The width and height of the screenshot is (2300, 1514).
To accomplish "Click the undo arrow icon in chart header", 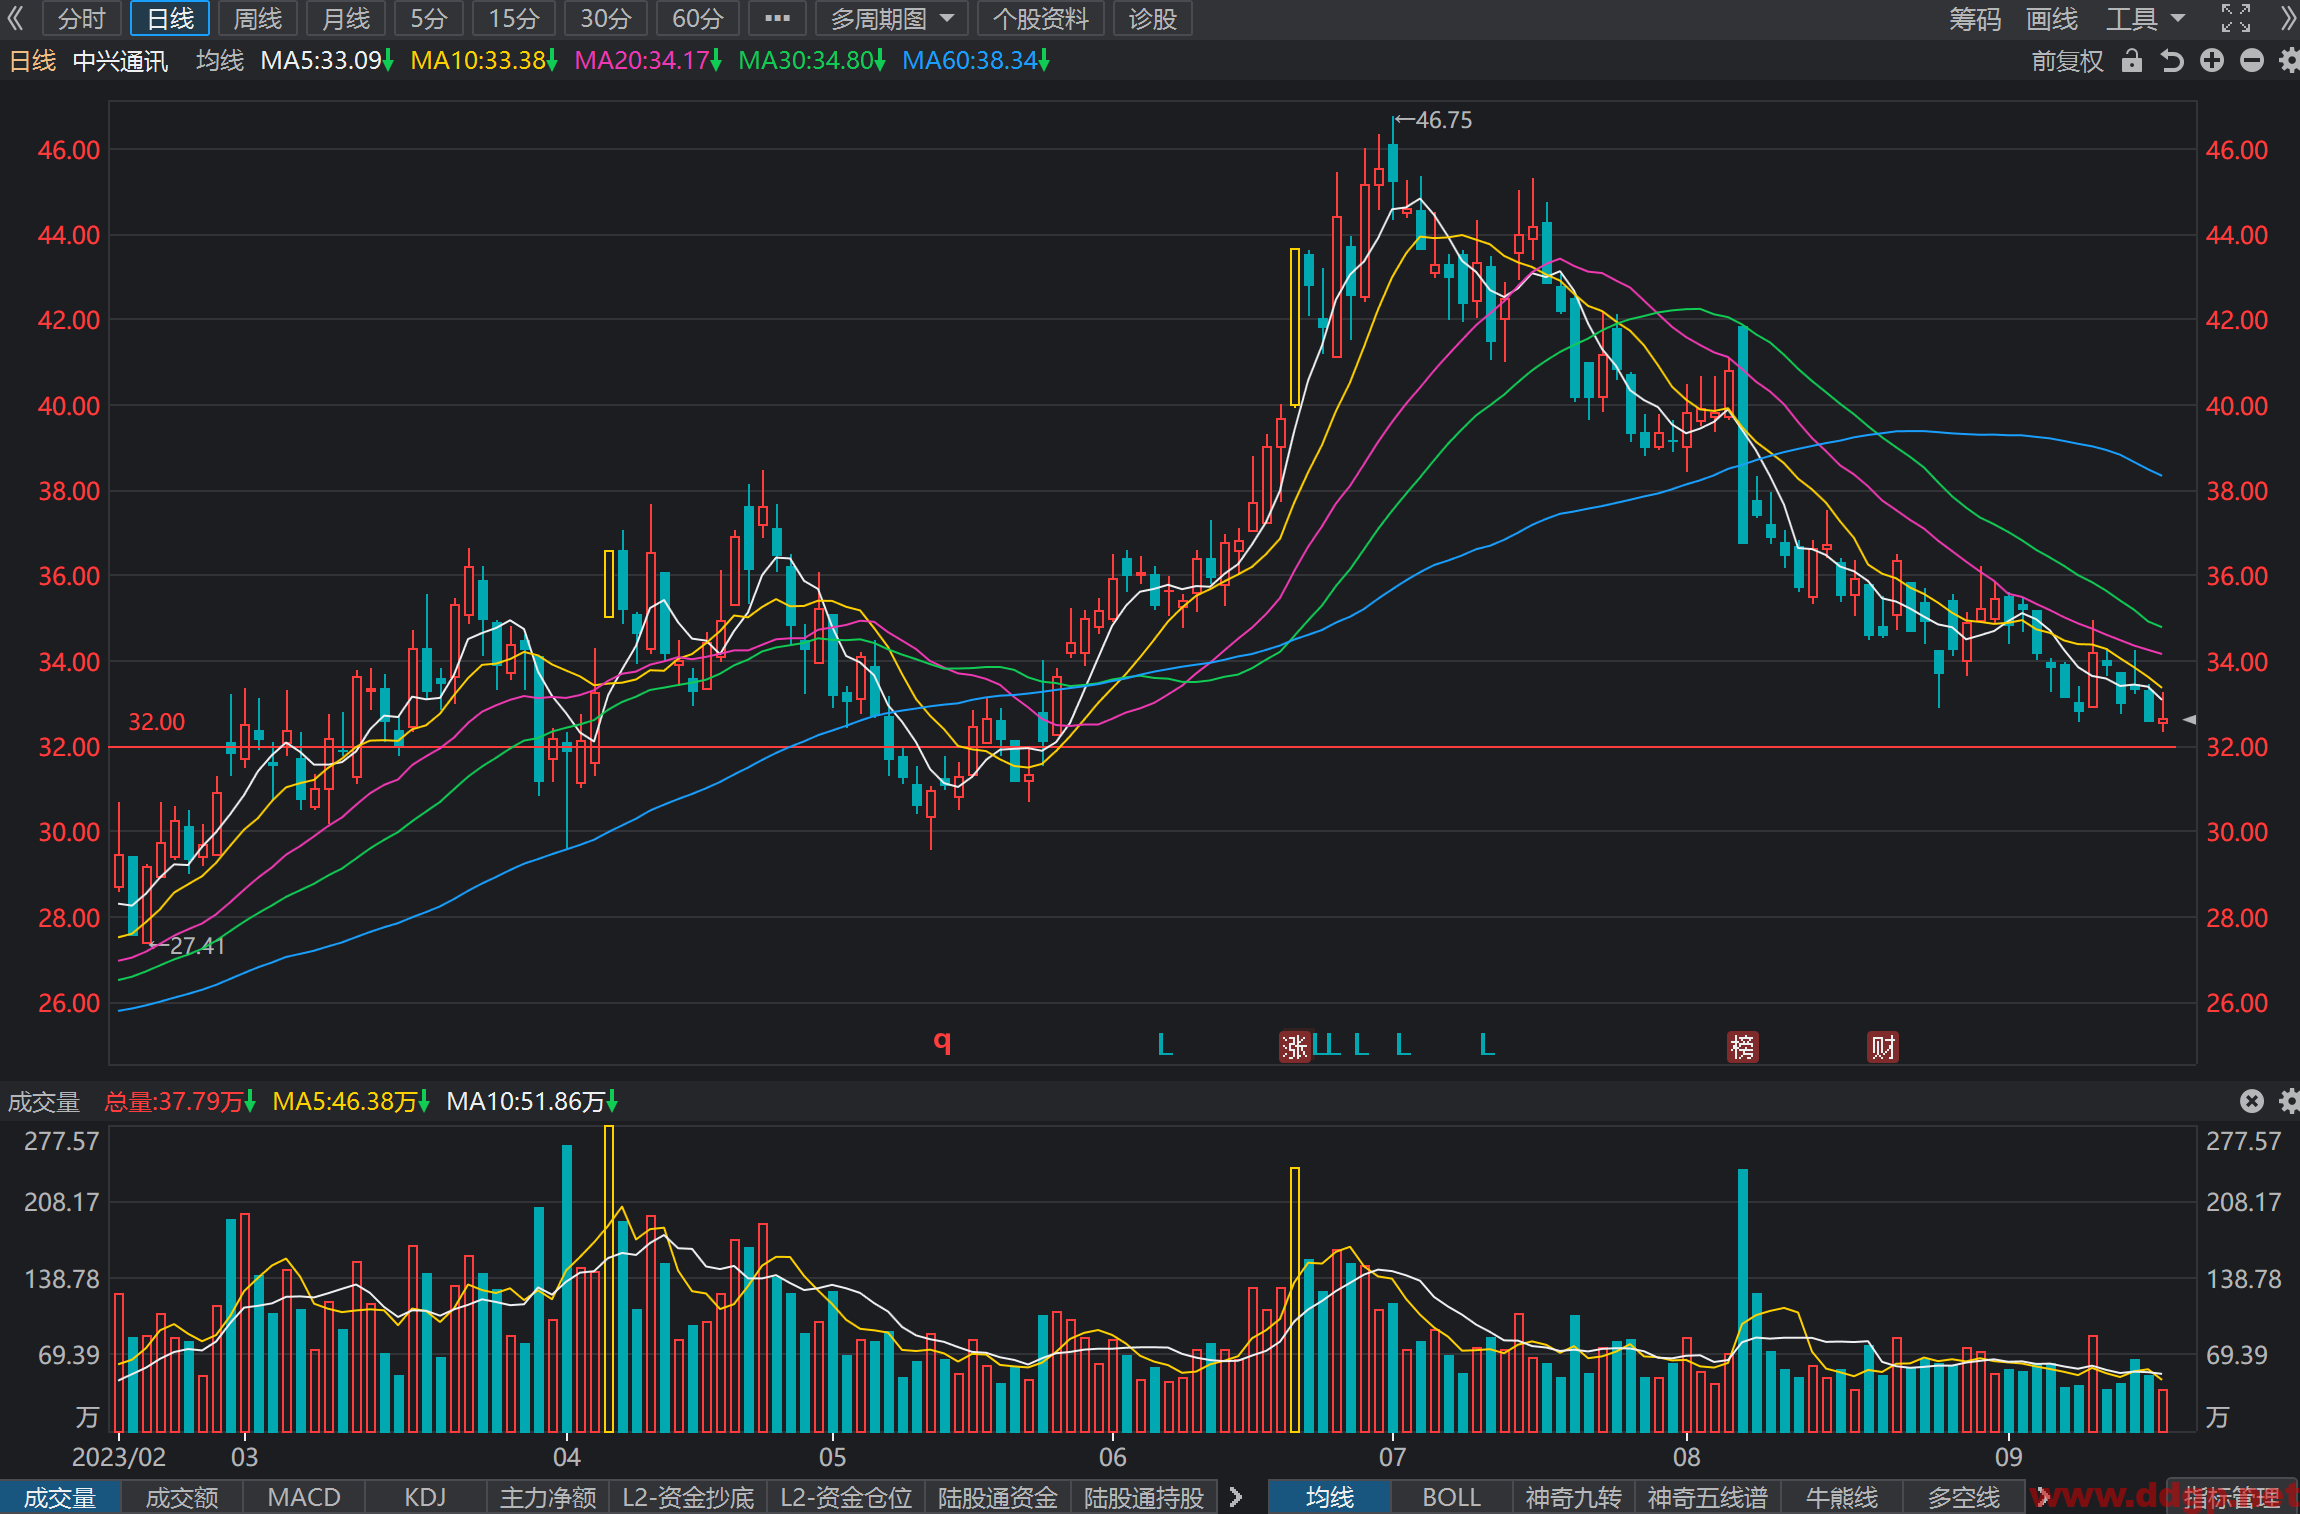I will coord(2172,61).
